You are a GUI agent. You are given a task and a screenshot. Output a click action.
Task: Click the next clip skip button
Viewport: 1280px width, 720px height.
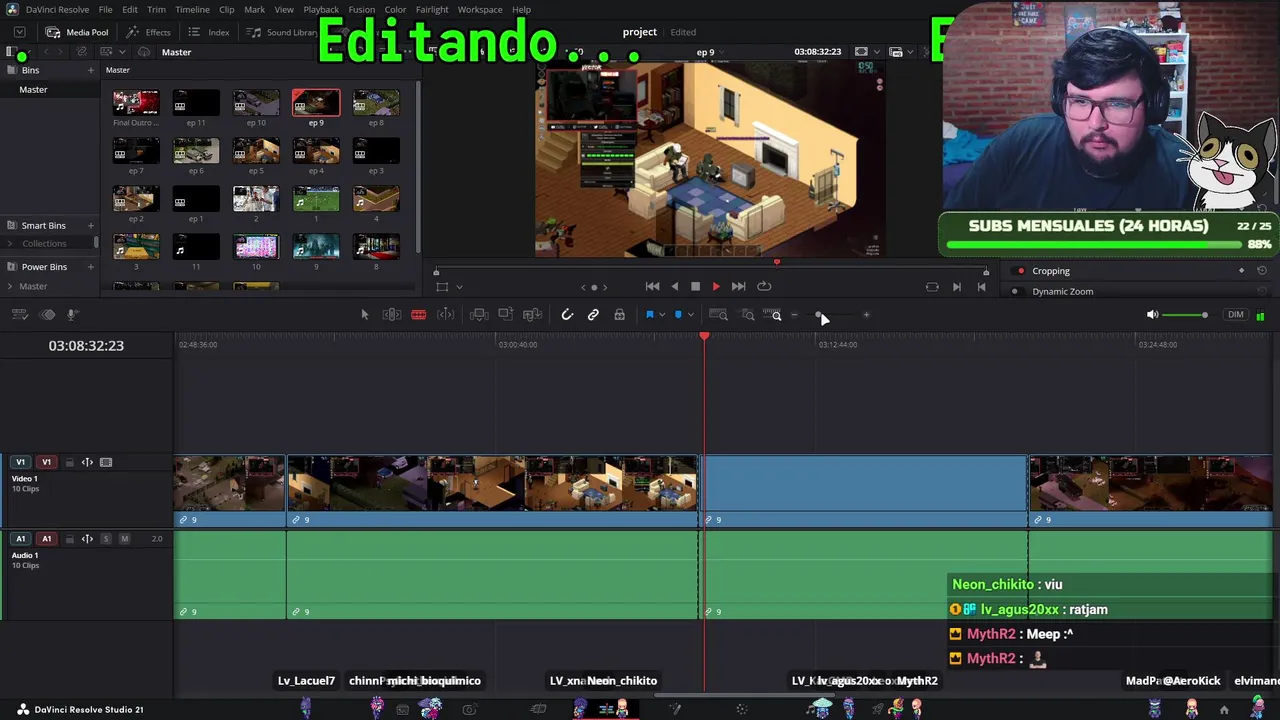tap(957, 287)
